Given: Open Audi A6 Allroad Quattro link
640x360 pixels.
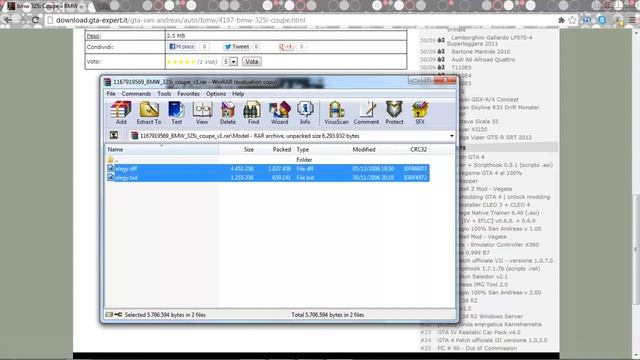Looking at the screenshot, I should pyautogui.click(x=483, y=60).
